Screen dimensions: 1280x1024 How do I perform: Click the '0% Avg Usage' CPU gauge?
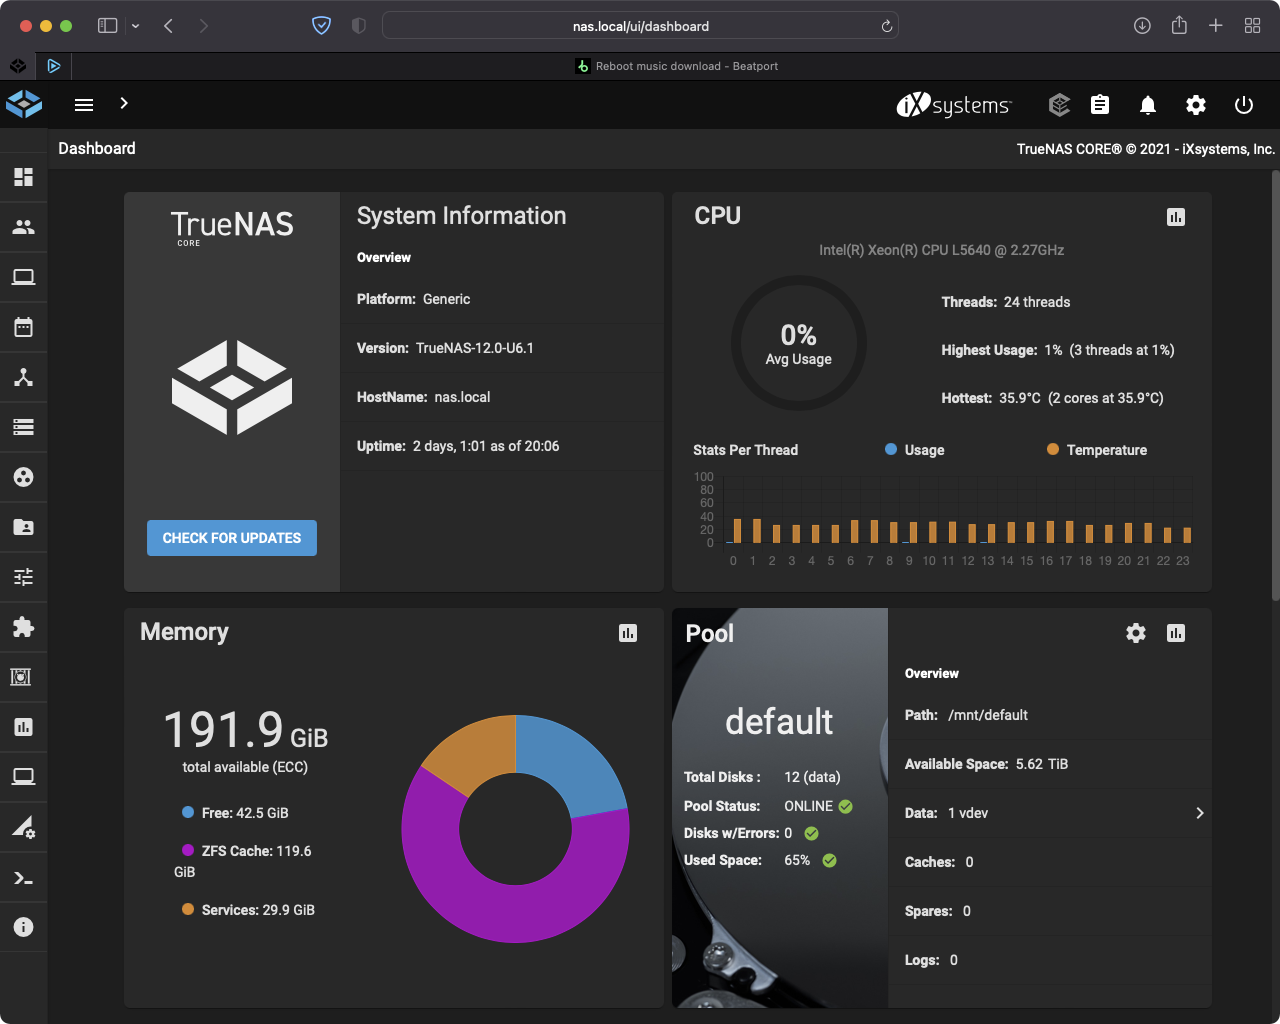[799, 344]
